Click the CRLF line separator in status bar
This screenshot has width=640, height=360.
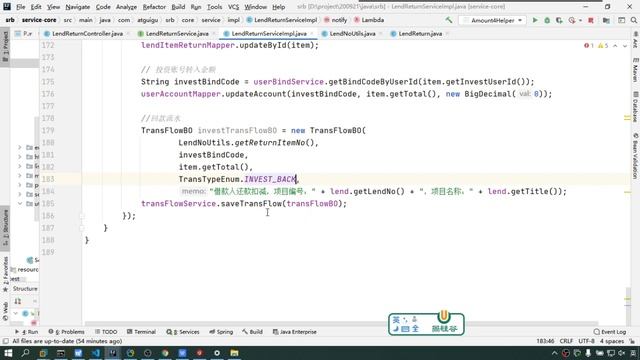click(x=566, y=341)
